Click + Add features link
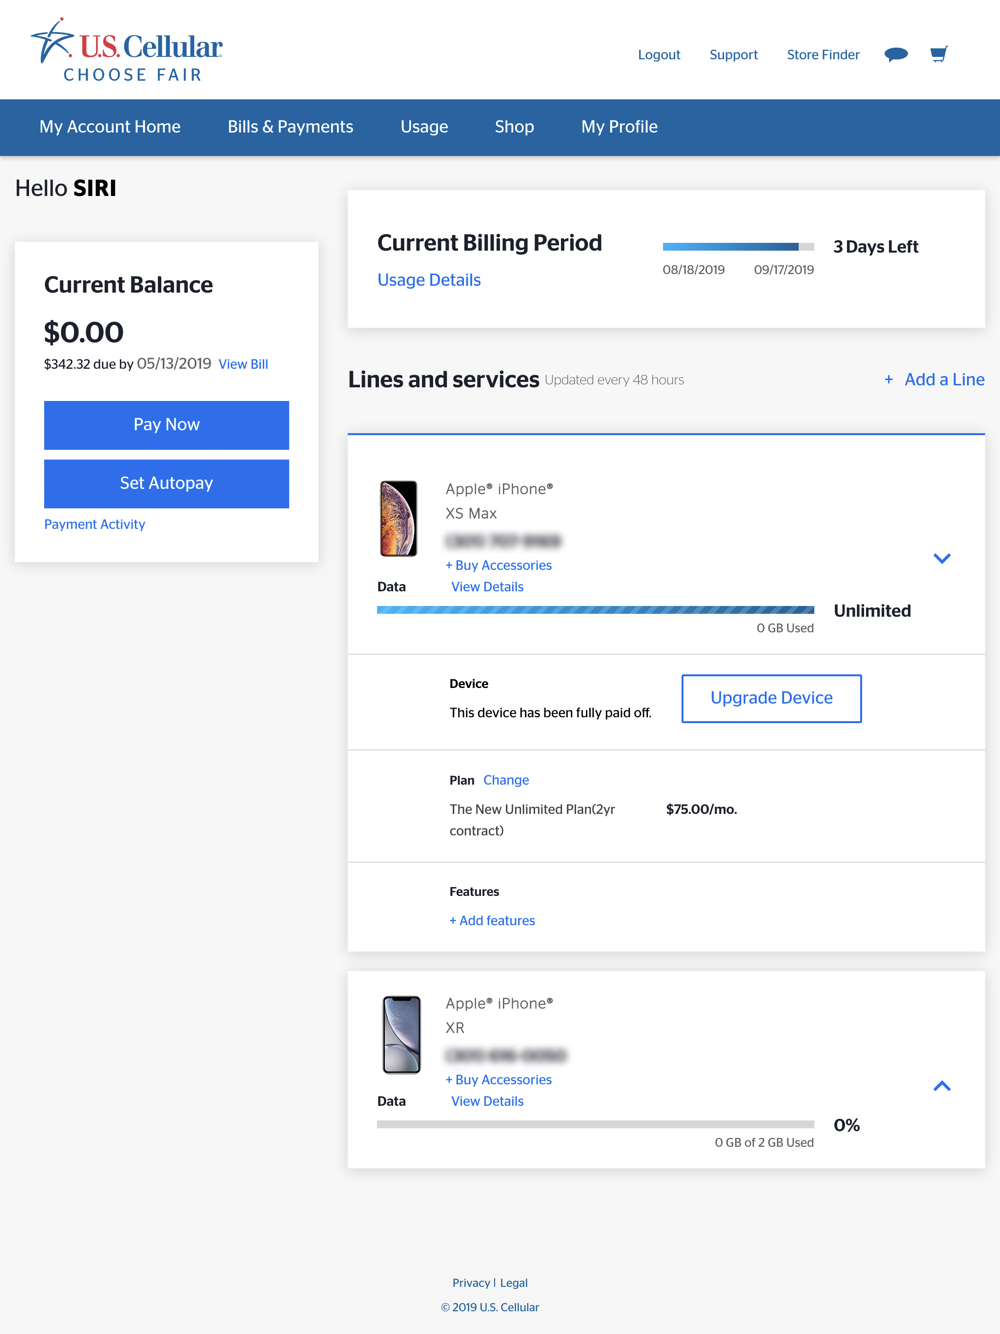Screen dimensions: 1000x1334 tap(492, 921)
